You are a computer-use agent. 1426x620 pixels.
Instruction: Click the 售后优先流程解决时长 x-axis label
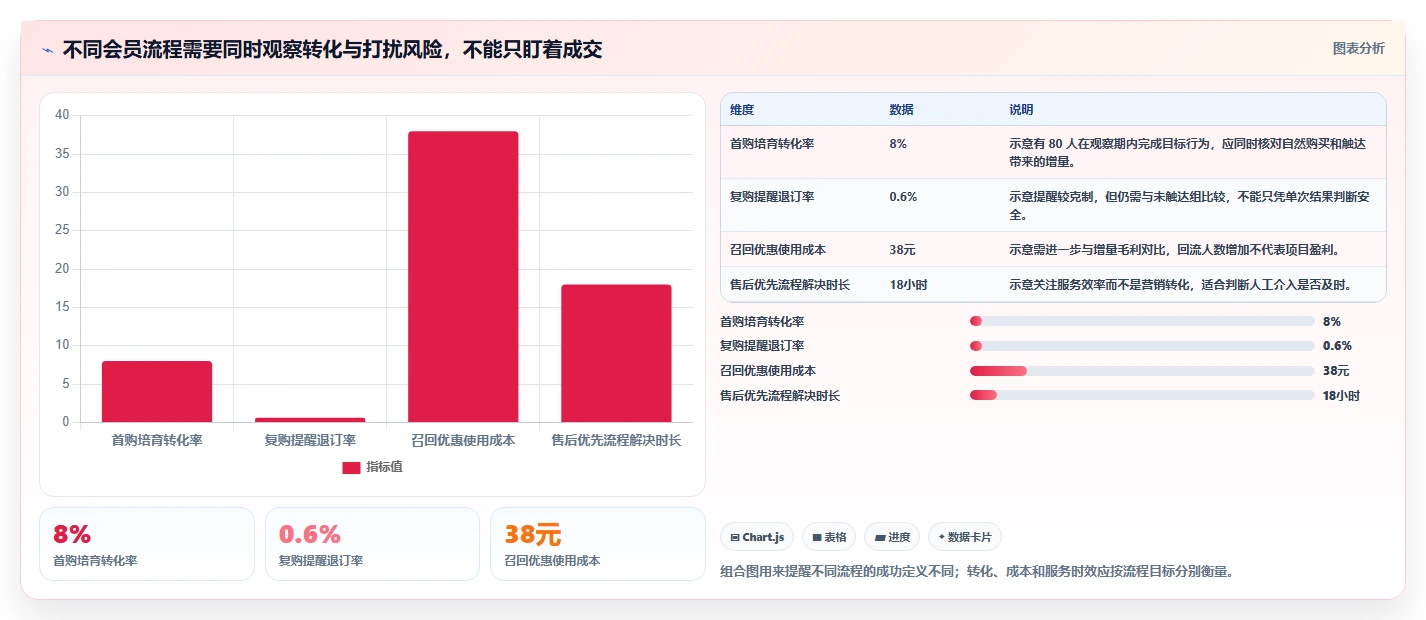click(x=616, y=440)
